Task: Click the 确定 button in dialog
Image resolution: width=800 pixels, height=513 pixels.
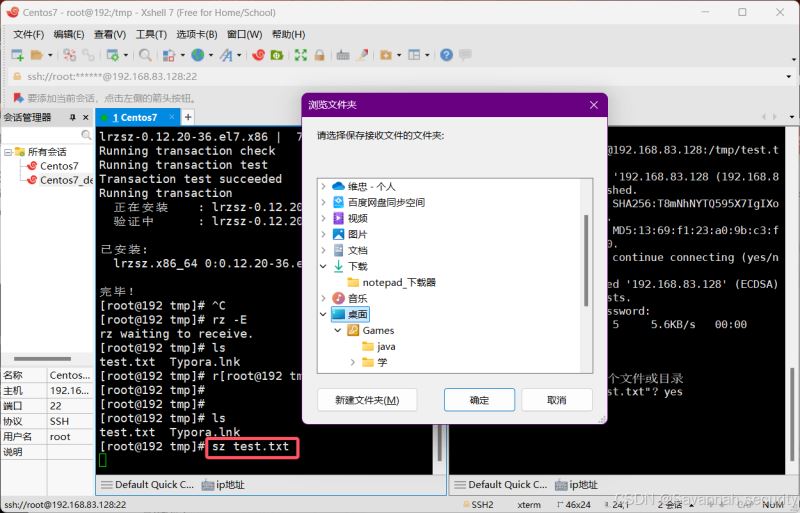Action: 479,400
